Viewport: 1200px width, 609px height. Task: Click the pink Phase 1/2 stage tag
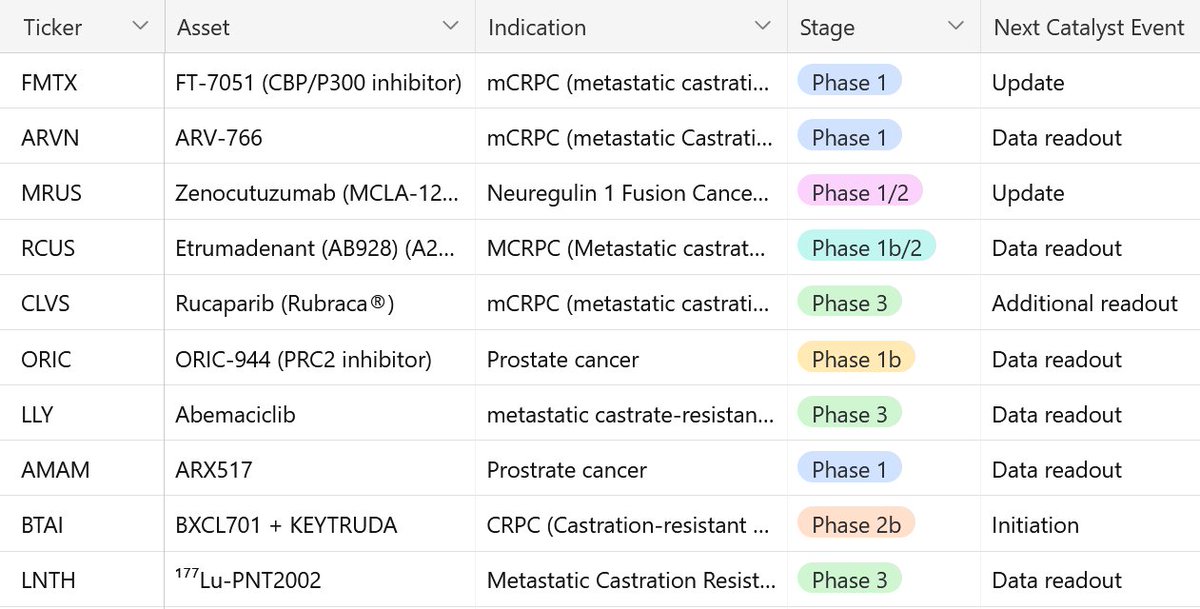click(860, 192)
